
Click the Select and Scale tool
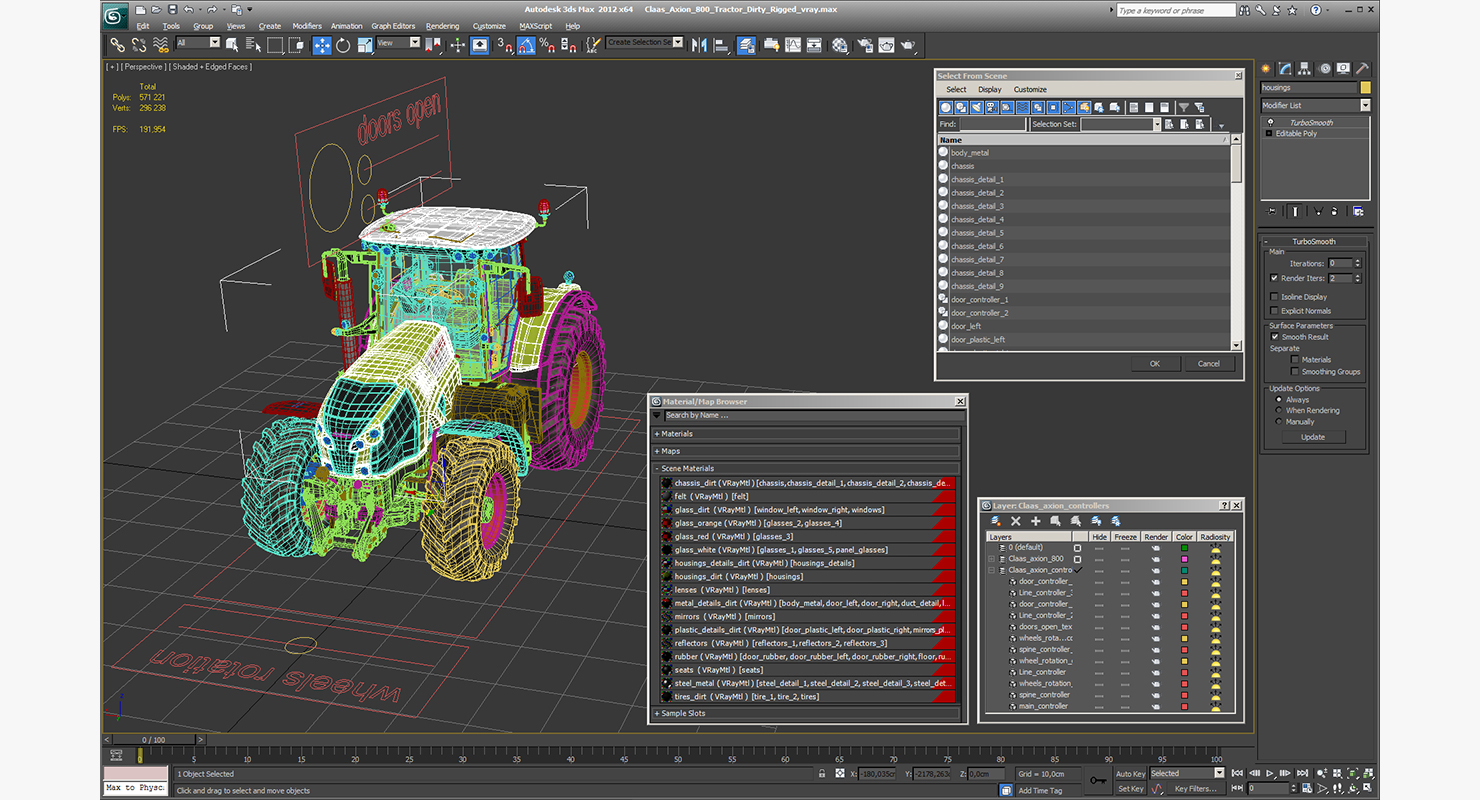[x=365, y=45]
